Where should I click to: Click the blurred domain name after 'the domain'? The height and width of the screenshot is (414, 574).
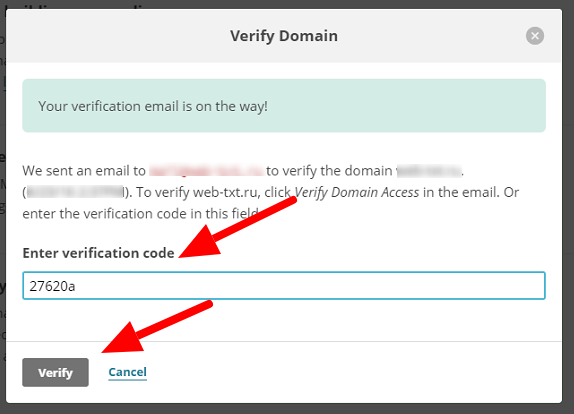[x=429, y=171]
